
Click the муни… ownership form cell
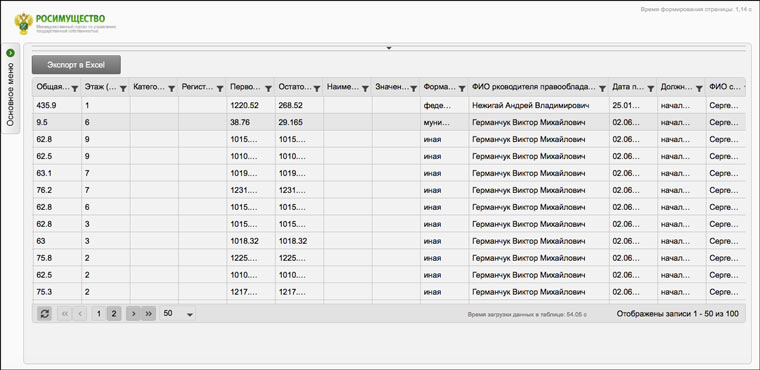click(x=444, y=123)
